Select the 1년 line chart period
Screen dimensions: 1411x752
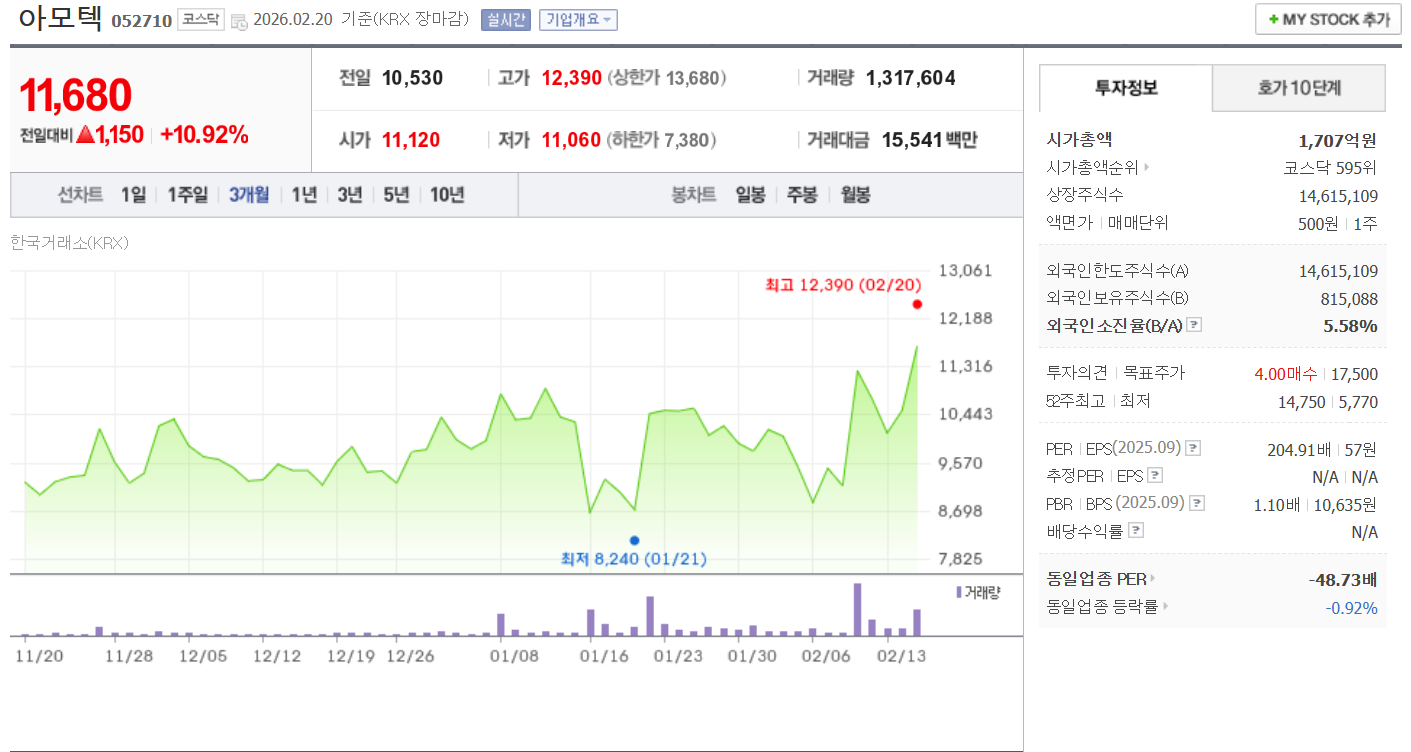[x=304, y=195]
